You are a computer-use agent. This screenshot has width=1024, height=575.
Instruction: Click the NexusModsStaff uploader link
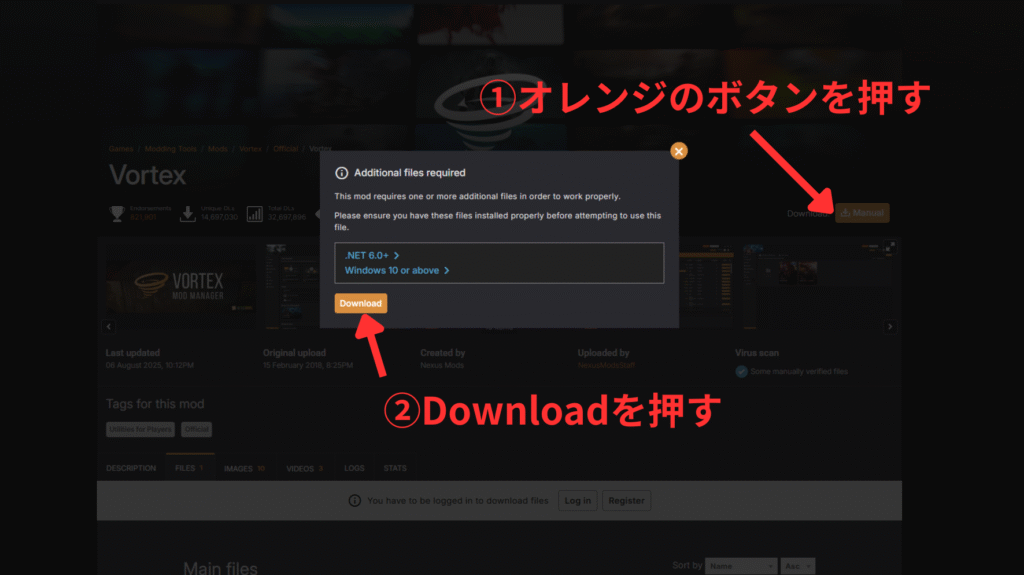pyautogui.click(x=606, y=365)
